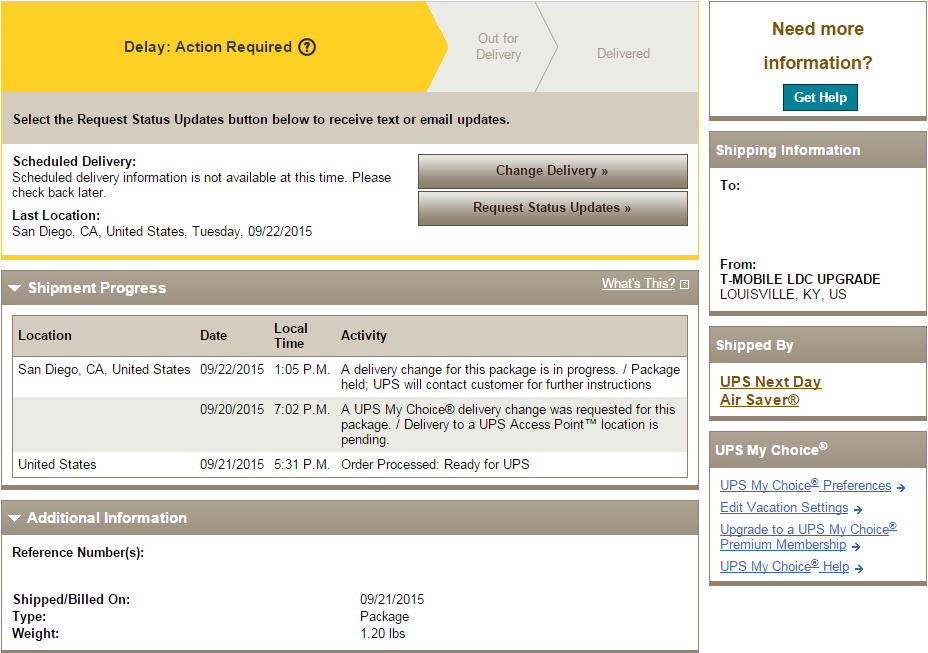
Task: Collapse the Additional Information section triangle
Action: tap(15, 518)
